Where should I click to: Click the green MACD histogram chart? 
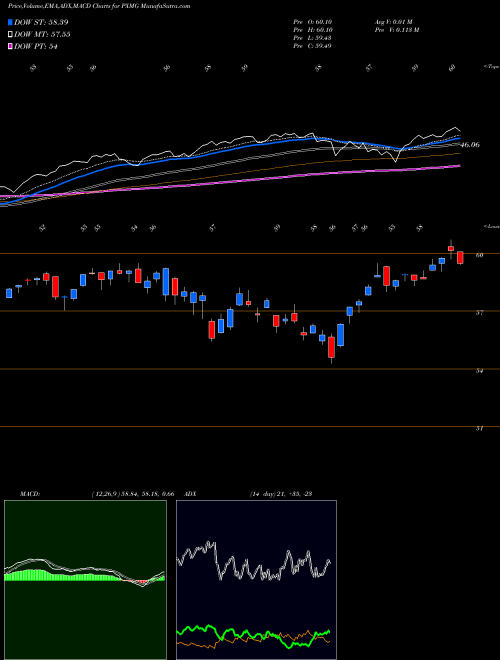85,580
